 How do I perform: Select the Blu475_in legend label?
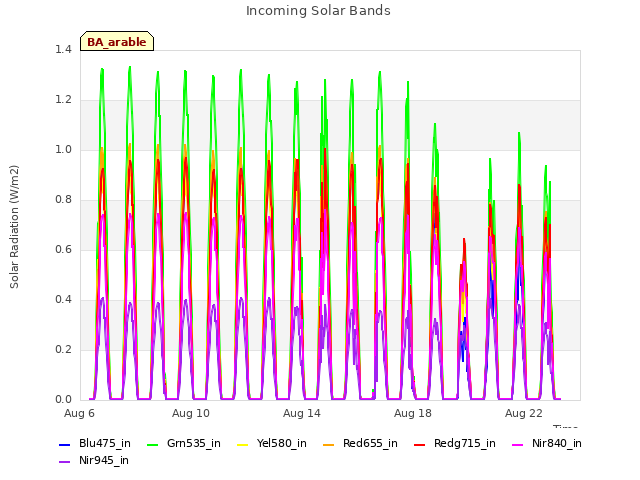point(105,444)
